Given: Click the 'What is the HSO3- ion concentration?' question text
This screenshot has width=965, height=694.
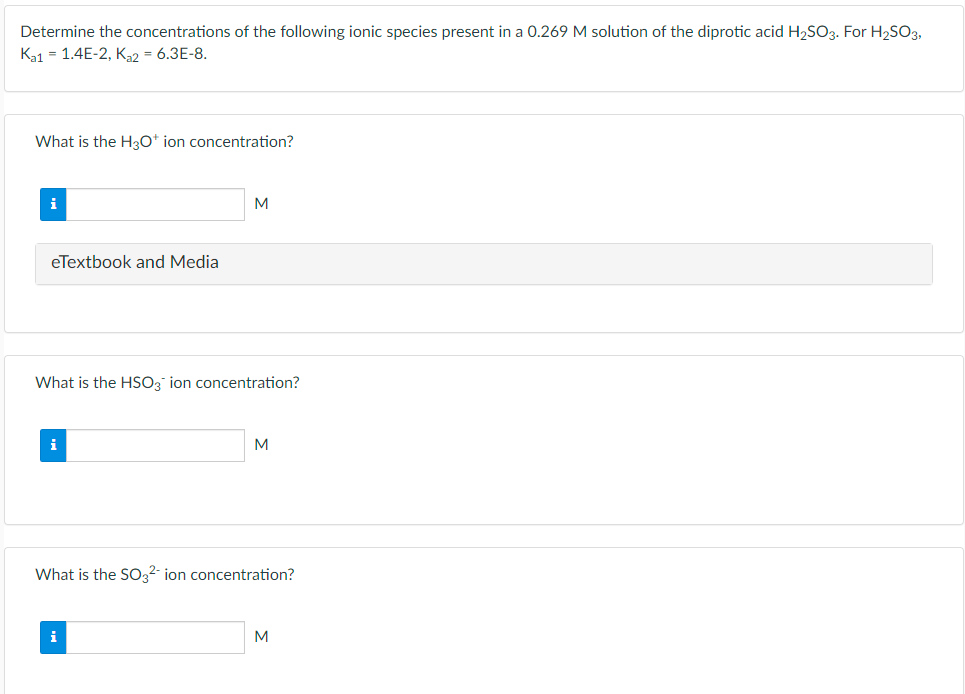Looking at the screenshot, I should [x=167, y=383].
